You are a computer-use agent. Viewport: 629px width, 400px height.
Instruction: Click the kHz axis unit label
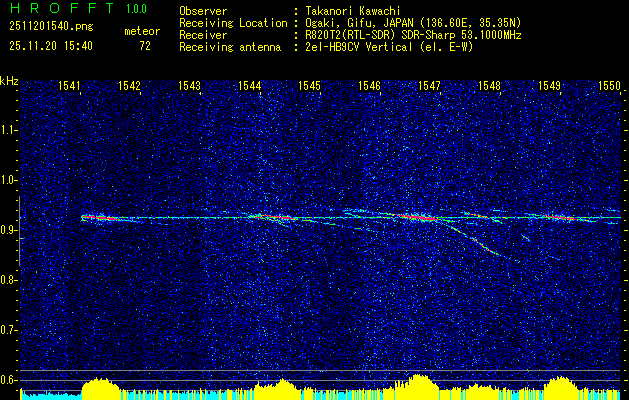(9, 81)
